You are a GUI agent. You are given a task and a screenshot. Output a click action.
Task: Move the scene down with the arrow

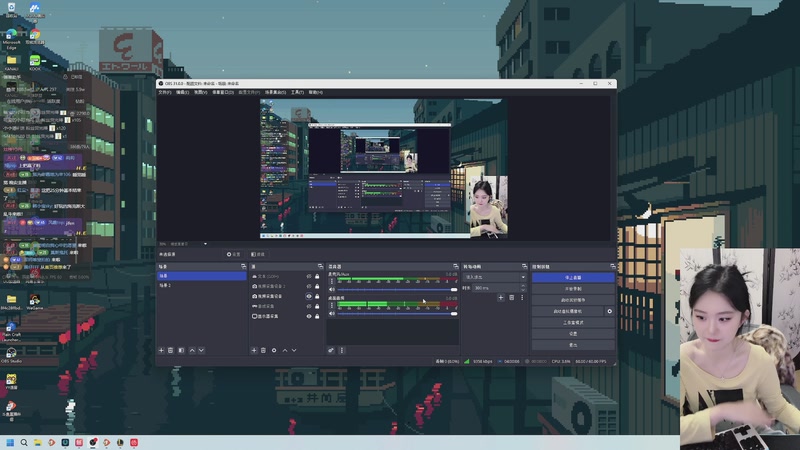click(202, 351)
